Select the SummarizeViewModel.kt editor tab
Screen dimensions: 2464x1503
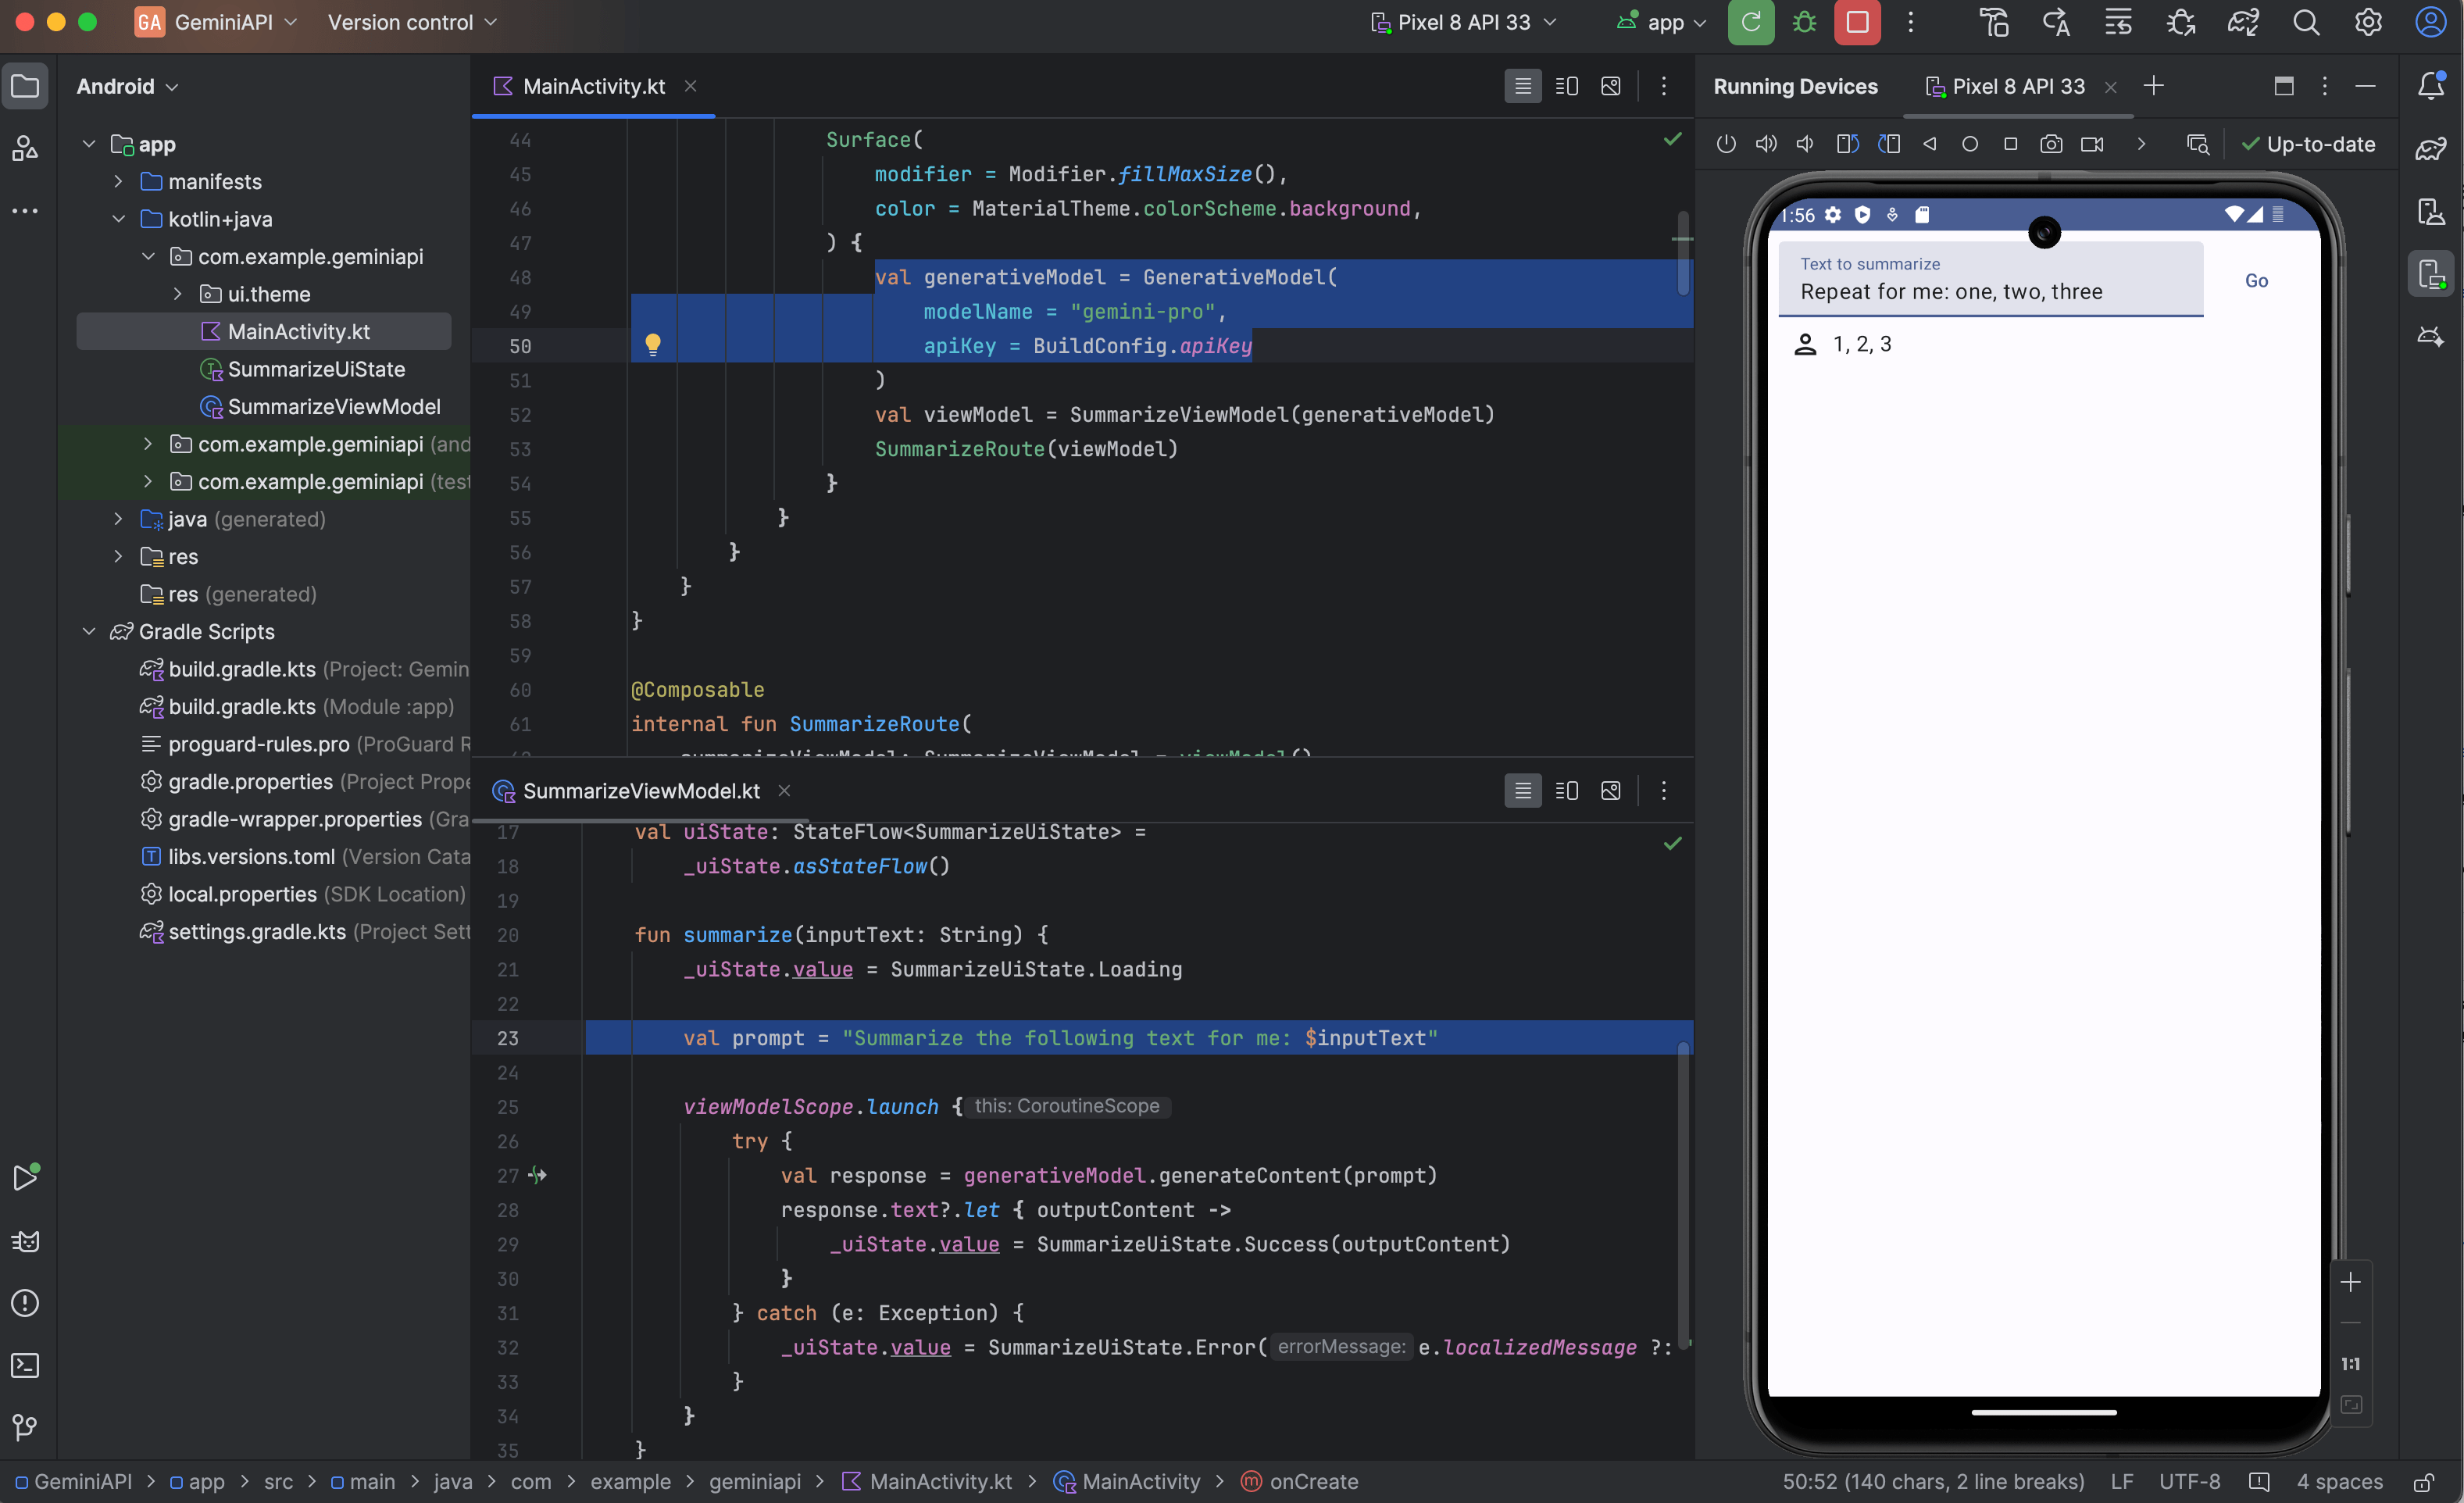(x=640, y=791)
